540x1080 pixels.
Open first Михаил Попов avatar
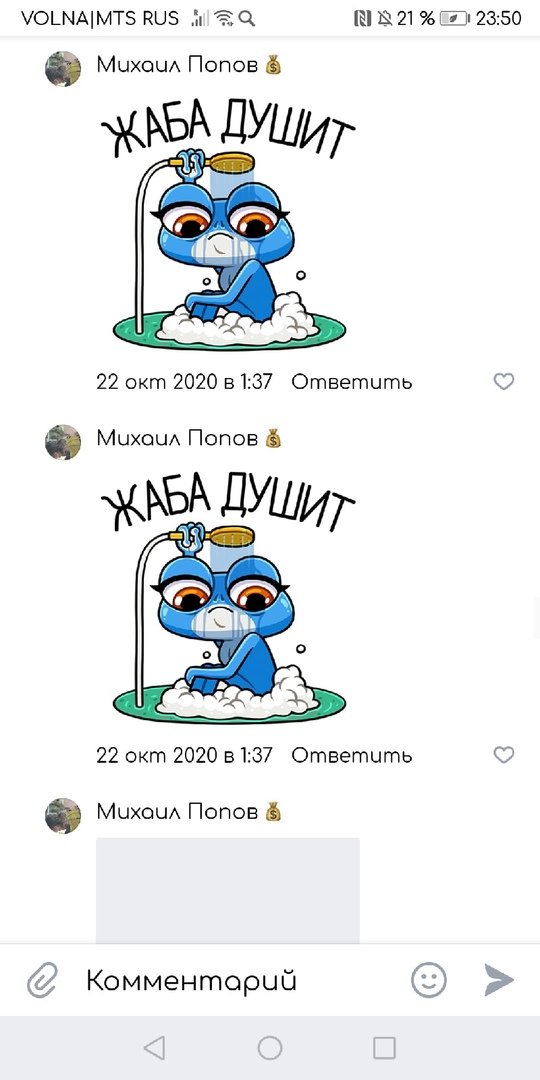pyautogui.click(x=63, y=69)
